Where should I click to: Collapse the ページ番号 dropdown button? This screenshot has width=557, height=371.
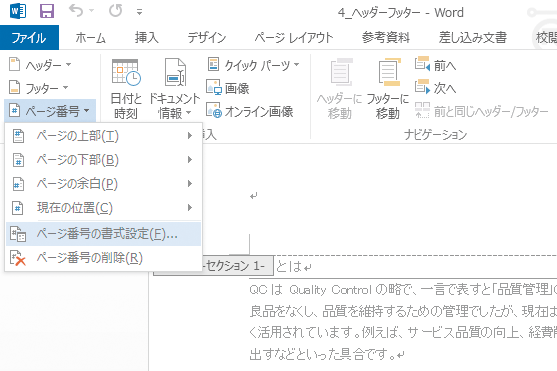50,111
